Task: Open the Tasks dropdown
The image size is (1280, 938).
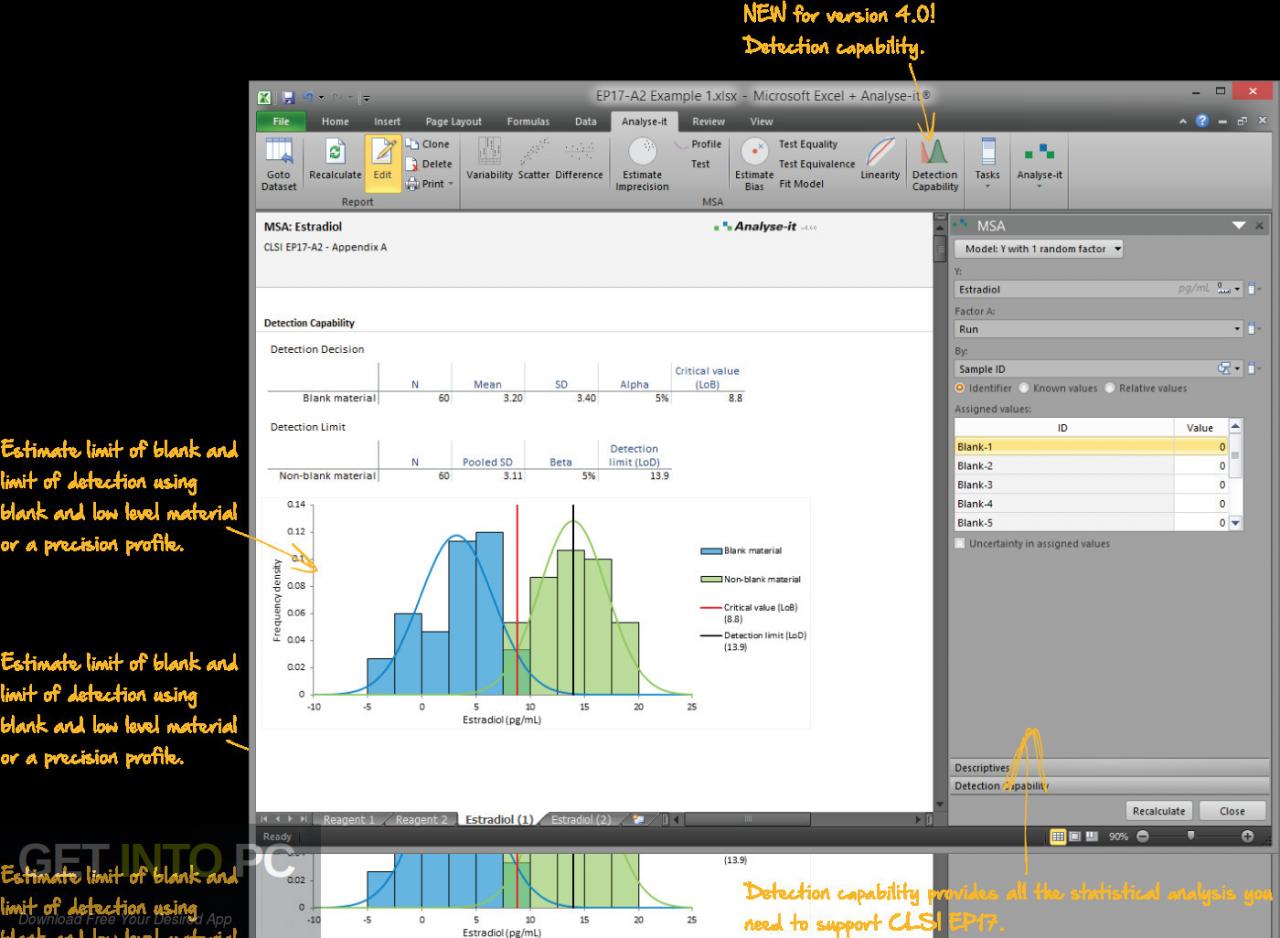Action: pyautogui.click(x=987, y=165)
